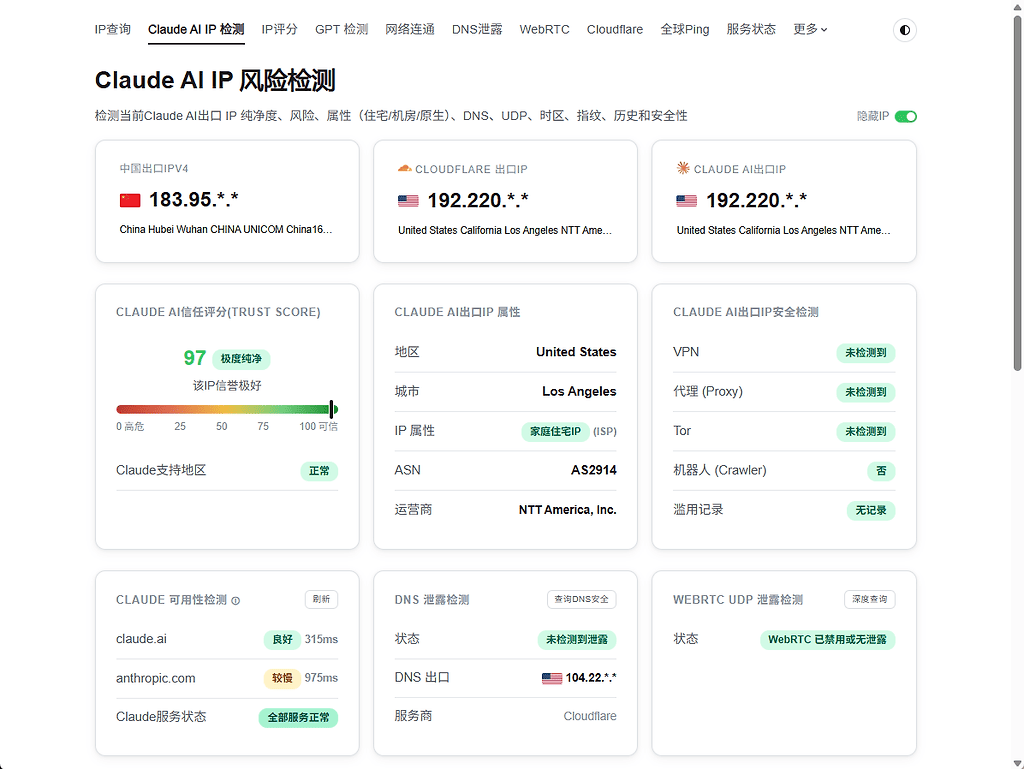This screenshot has width=1024, height=769.
Task: Click 代理 (Proxy) row 未检测到 badge
Action: pyautogui.click(x=866, y=392)
